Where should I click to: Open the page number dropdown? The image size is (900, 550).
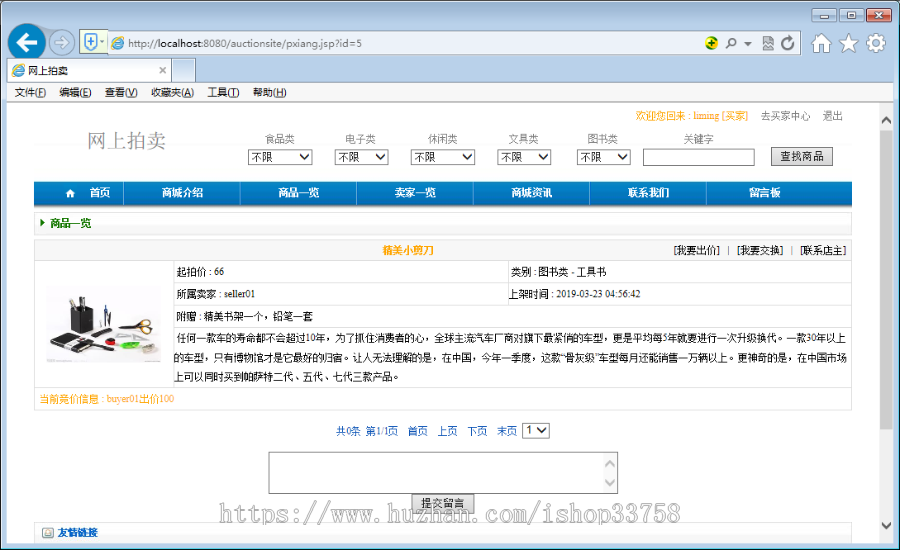point(536,431)
